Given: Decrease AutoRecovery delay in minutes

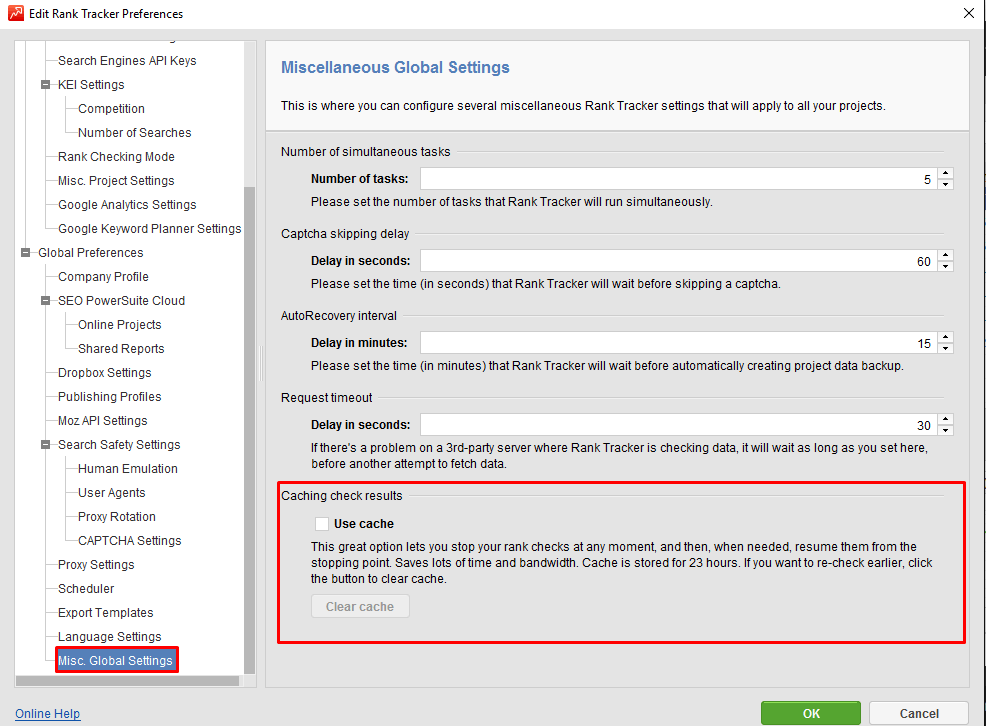Looking at the screenshot, I should tap(945, 348).
